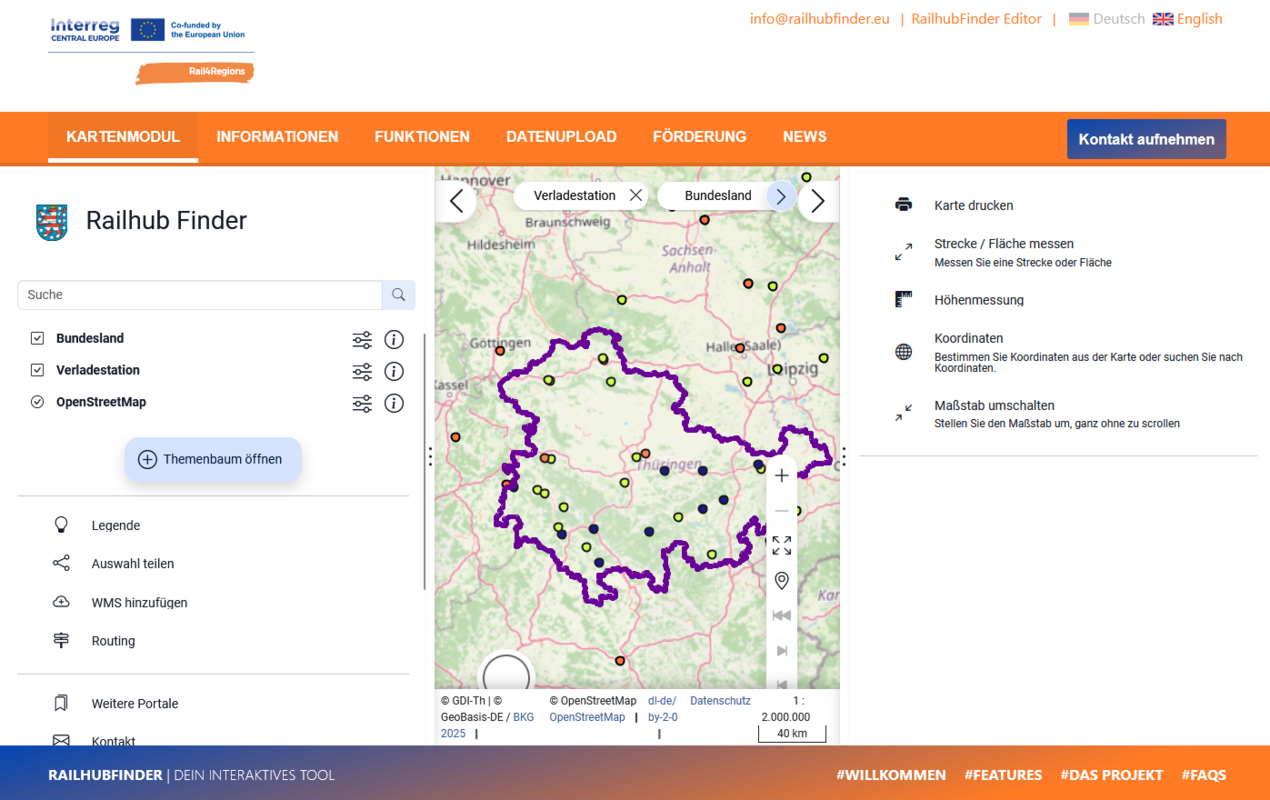The height and width of the screenshot is (800, 1270).
Task: Uncheck the Bundesland layer checkbox
Action: click(37, 338)
